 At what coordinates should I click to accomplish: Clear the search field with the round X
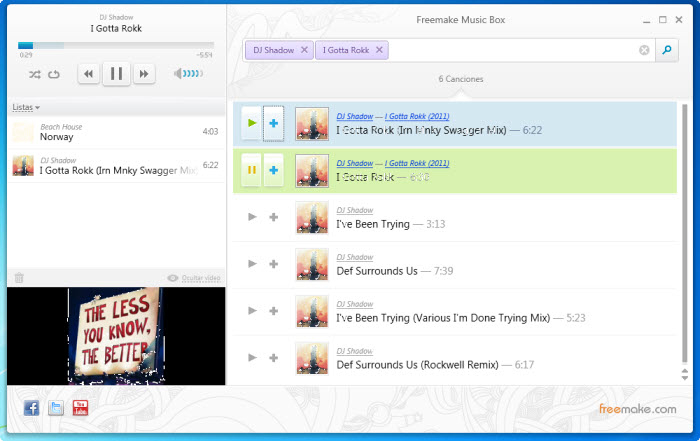[x=644, y=50]
